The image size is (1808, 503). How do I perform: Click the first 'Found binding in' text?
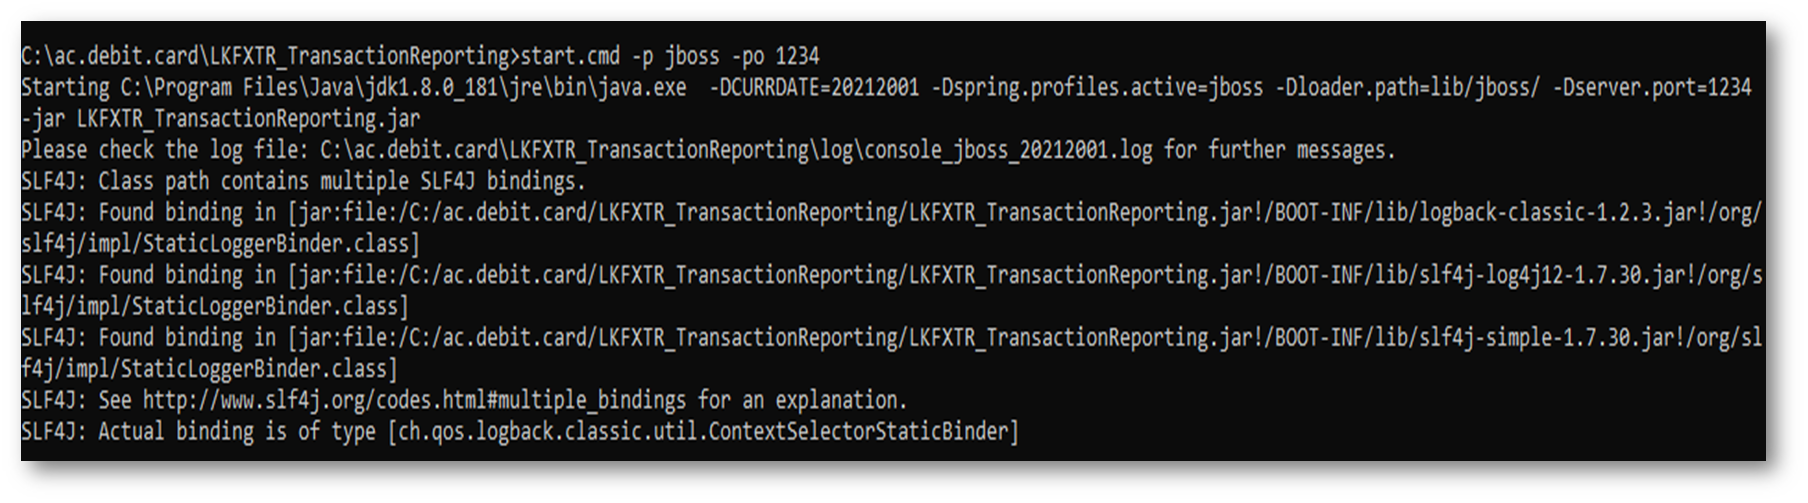click(x=187, y=212)
